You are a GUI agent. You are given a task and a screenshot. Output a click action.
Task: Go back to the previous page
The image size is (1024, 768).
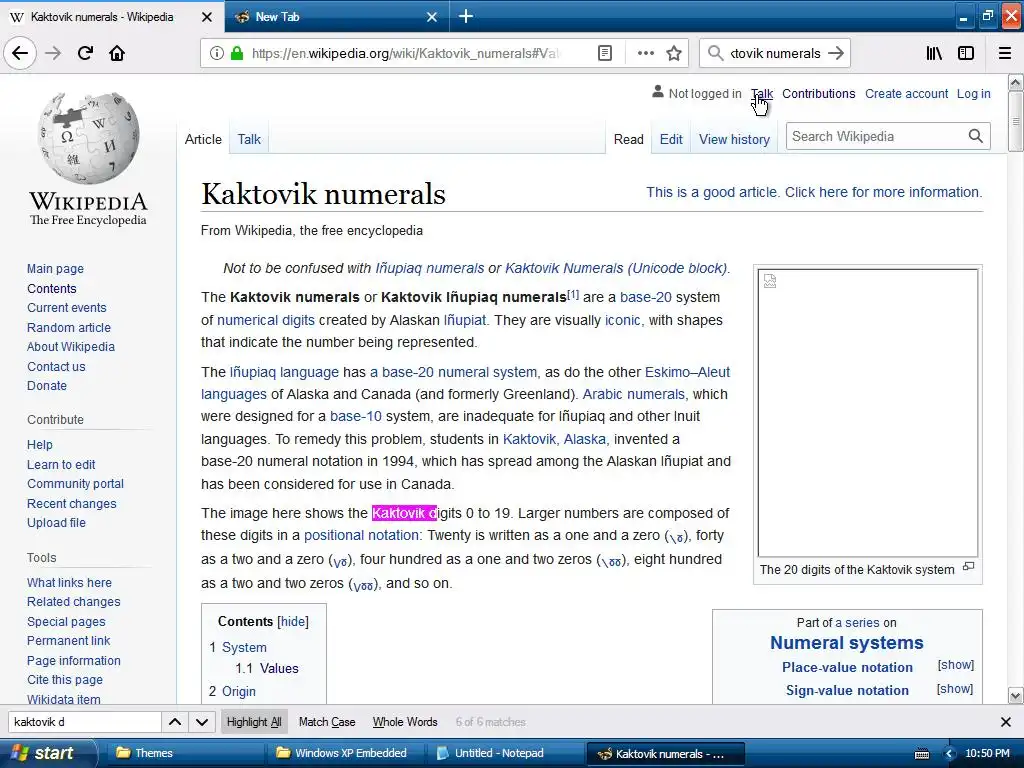tap(20, 53)
